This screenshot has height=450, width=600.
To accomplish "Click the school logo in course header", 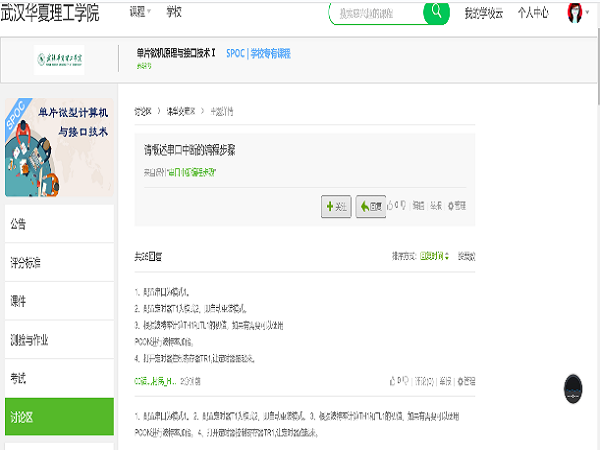I will pyautogui.click(x=60, y=59).
